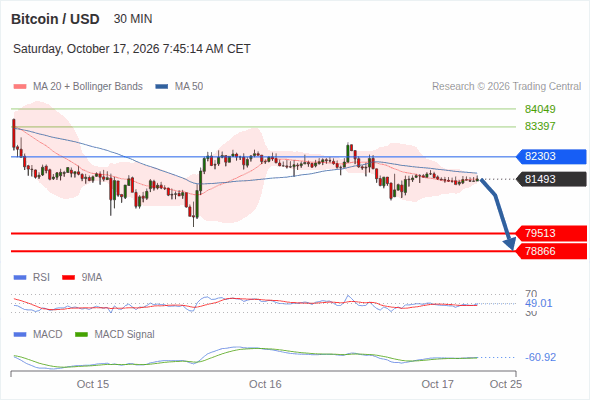Click the MACD legend label
This screenshot has width=590, height=400.
(48, 335)
